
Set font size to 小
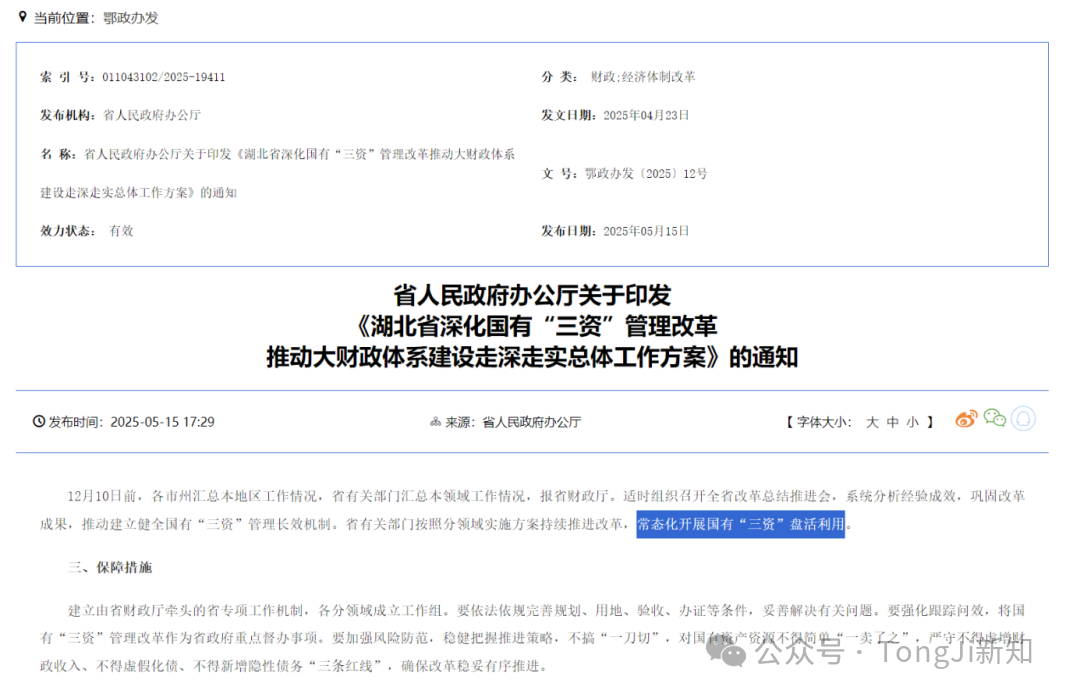pos(913,423)
